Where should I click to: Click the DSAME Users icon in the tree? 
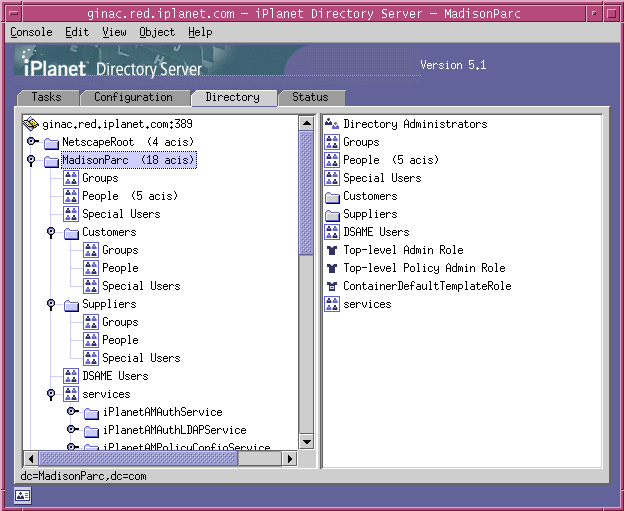tap(71, 376)
